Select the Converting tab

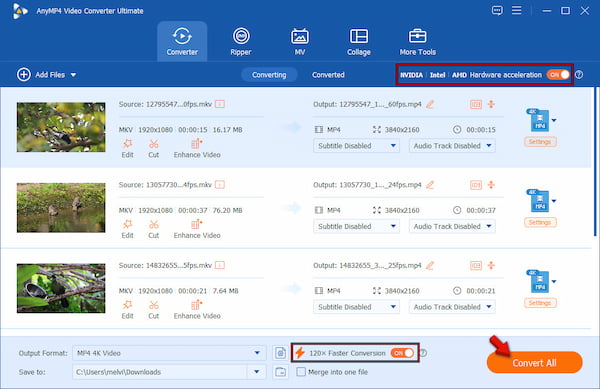click(269, 75)
